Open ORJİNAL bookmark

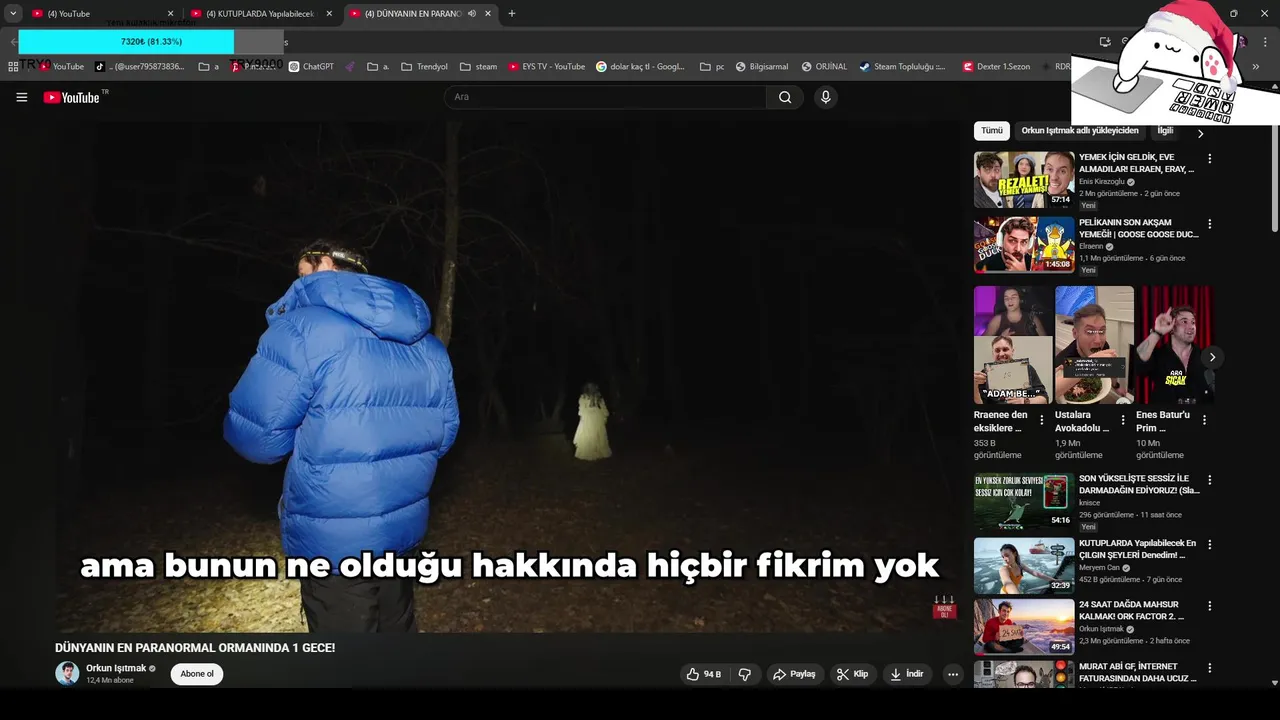[823, 67]
